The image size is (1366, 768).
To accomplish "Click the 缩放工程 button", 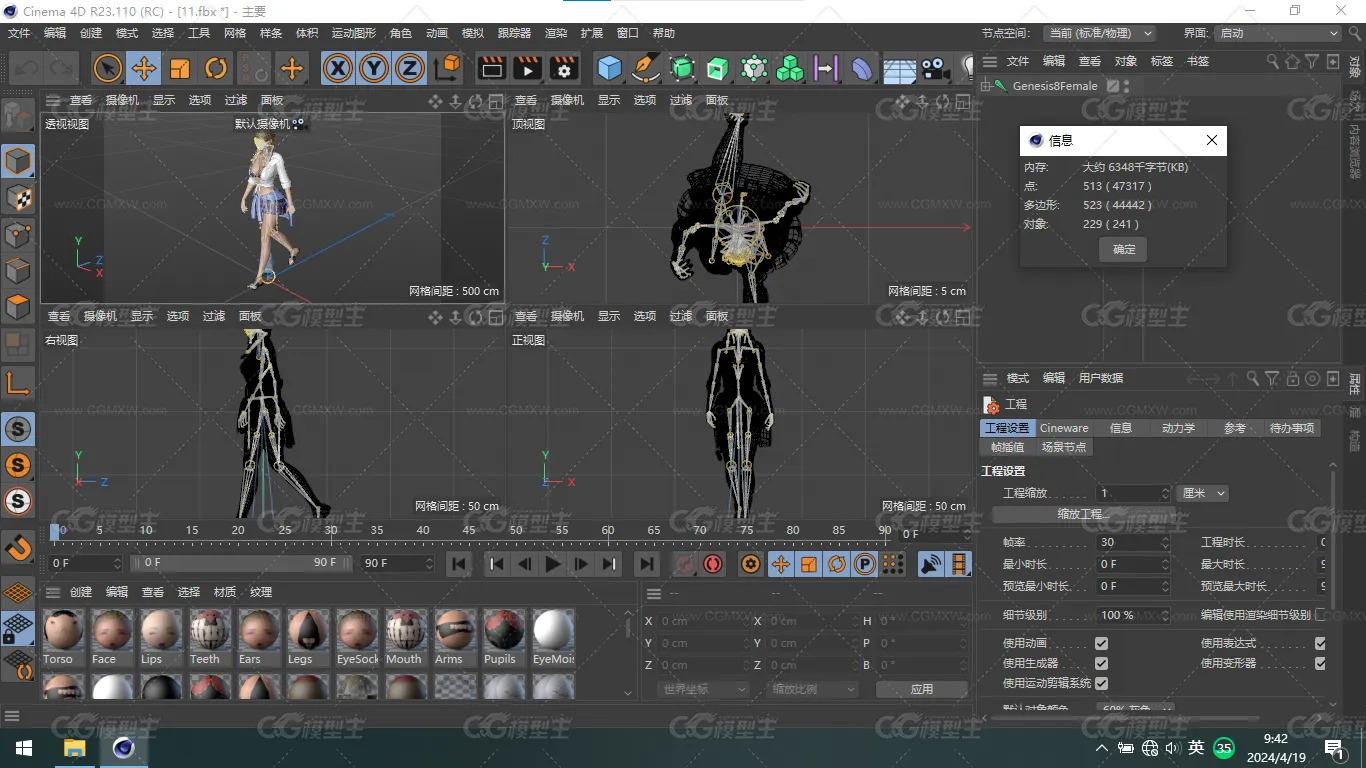I will (x=1084, y=514).
